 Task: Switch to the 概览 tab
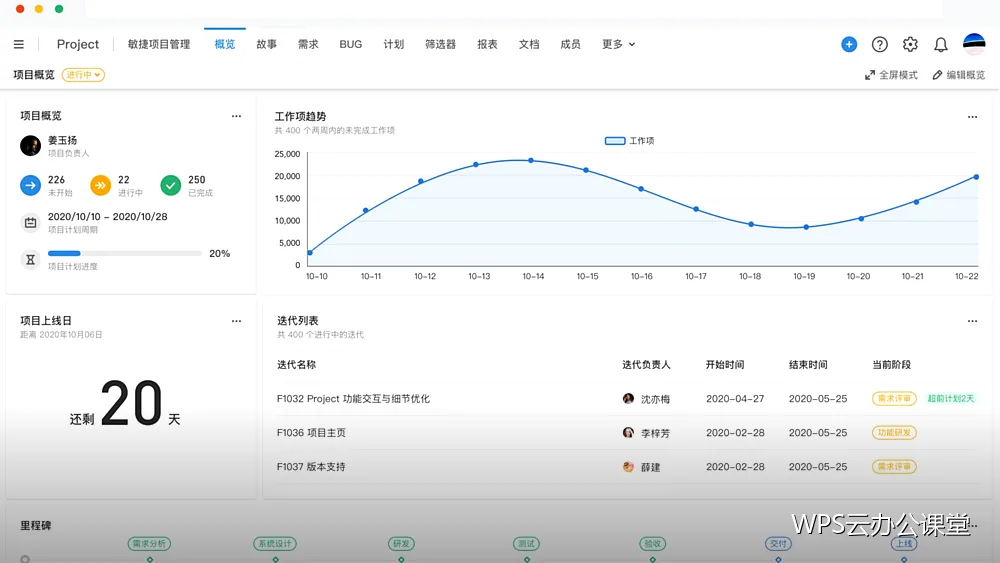[224, 44]
